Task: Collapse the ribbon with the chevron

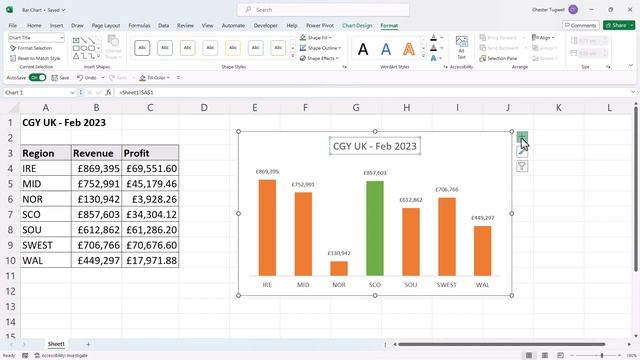Action: pos(631,65)
